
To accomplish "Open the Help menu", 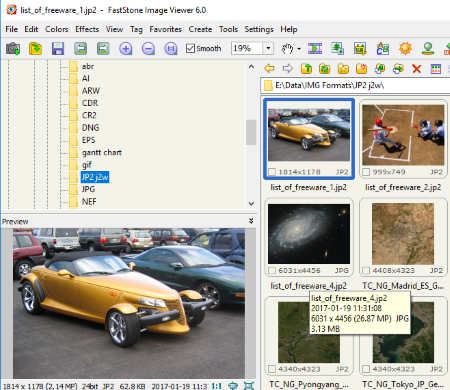I will coord(289,29).
